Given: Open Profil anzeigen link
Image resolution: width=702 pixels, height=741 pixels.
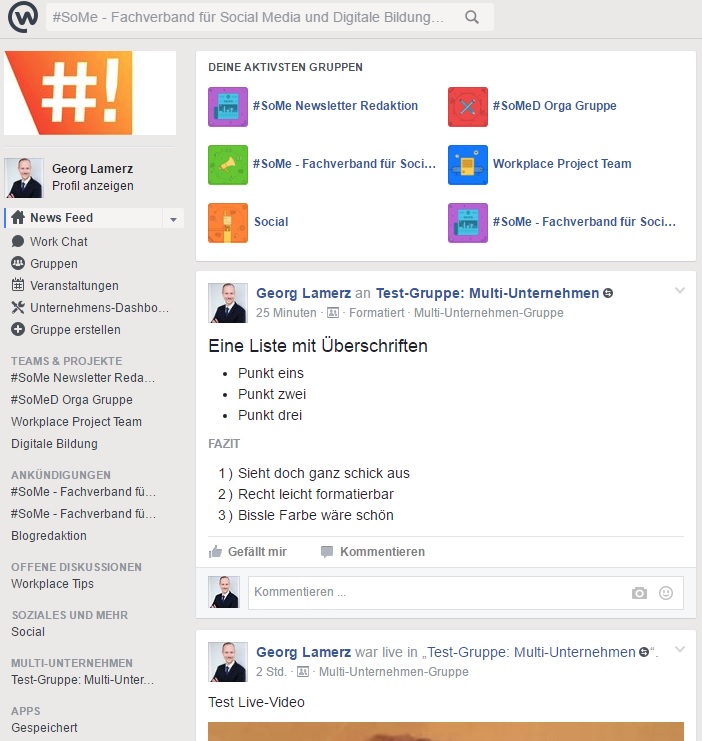Looking at the screenshot, I should pyautogui.click(x=92, y=186).
